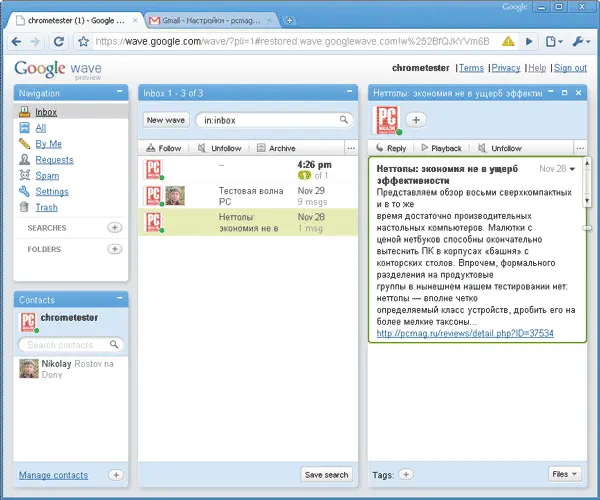This screenshot has width=600, height=500.
Task: Click the message scrollbar down arrow
Action: [587, 201]
